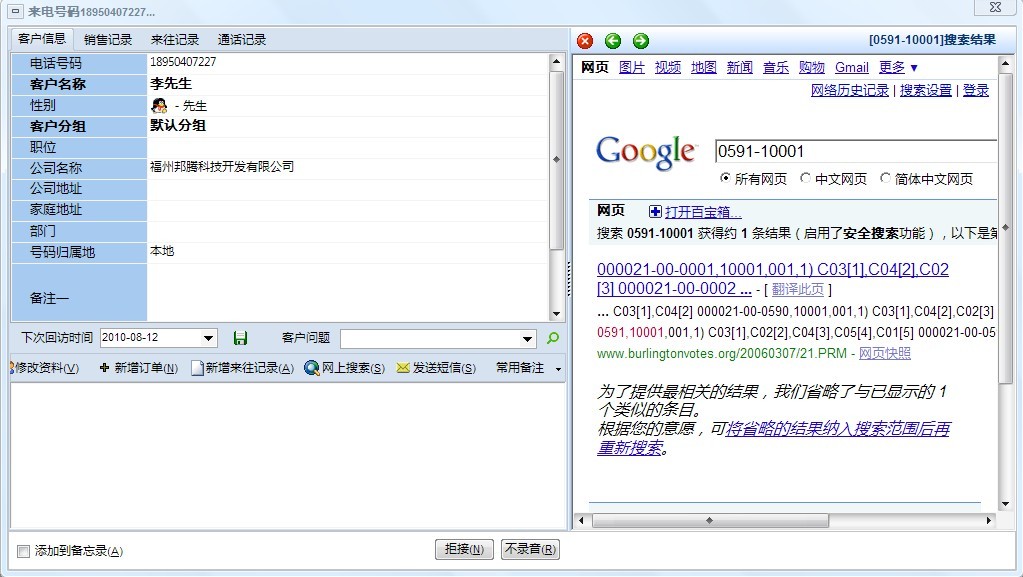1023x577 pixels.
Task: Click customer name 李先生
Action: 171,84
